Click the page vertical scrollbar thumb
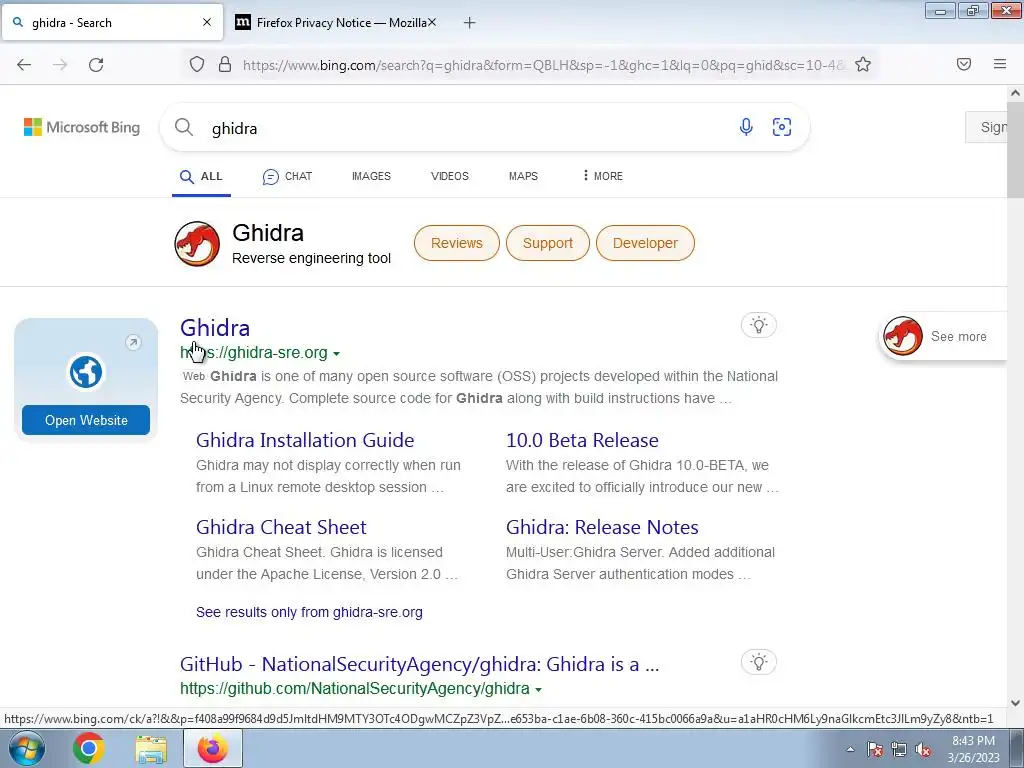Screen dimensions: 1024x768 pyautogui.click(x=1015, y=149)
